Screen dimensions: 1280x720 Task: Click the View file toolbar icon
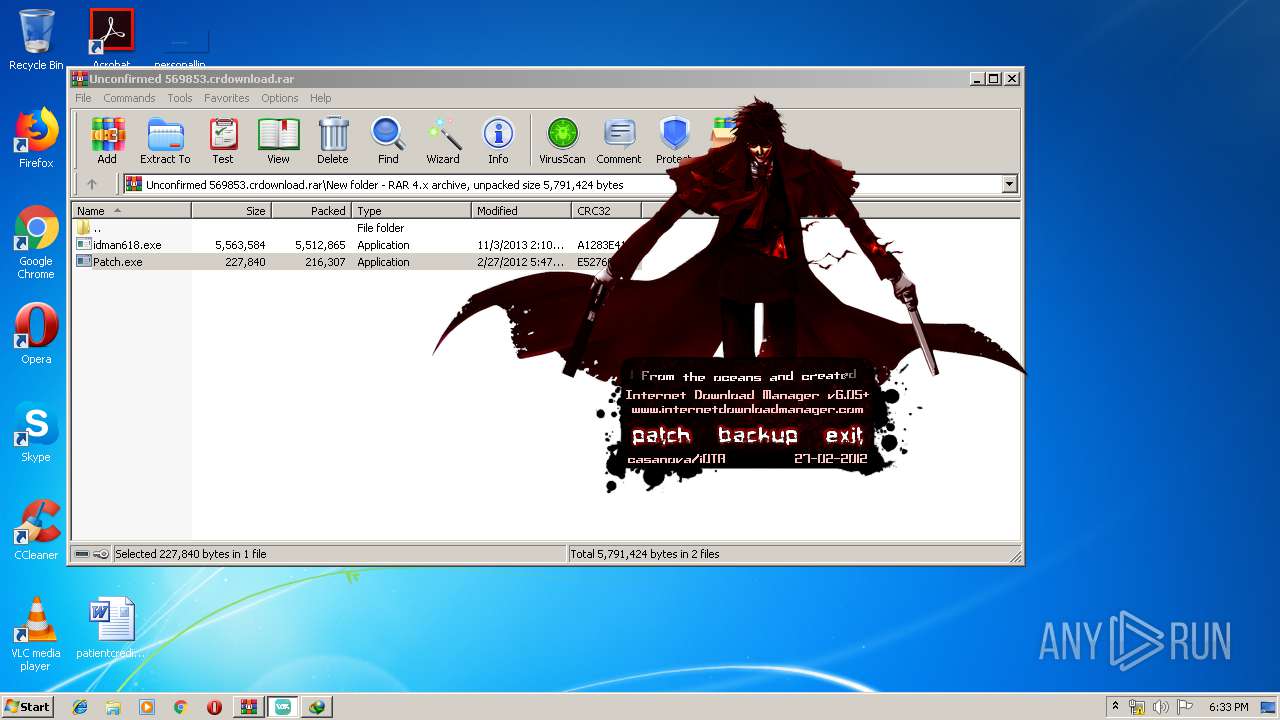278,141
